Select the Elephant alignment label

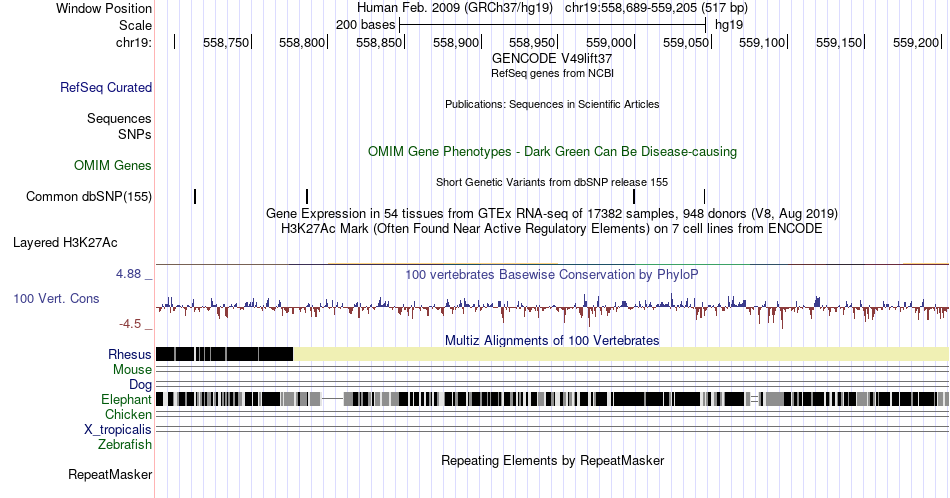(126, 399)
